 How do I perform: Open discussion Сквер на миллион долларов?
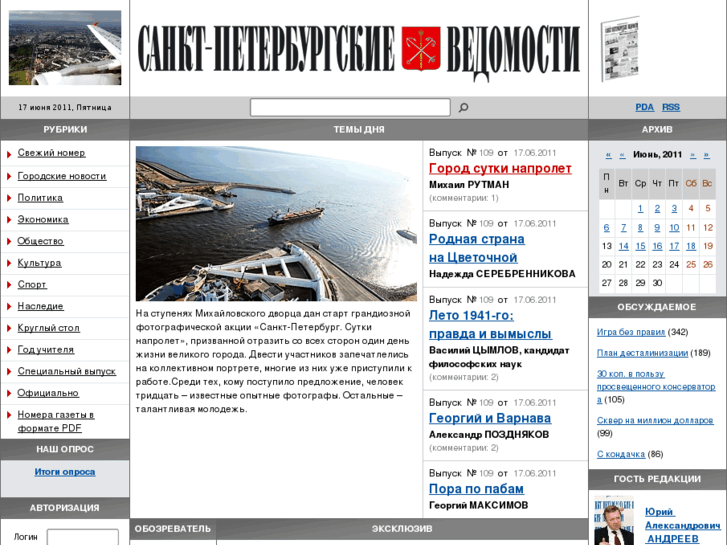655,421
